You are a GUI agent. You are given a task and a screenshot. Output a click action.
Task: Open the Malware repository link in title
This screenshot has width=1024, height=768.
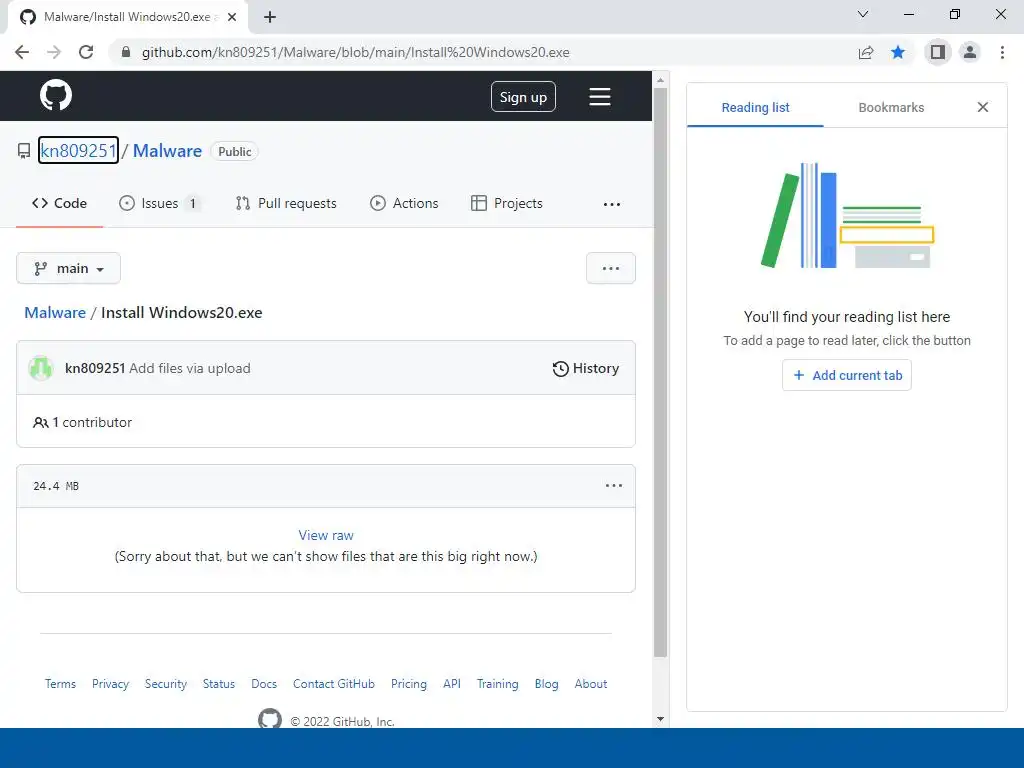[167, 151]
